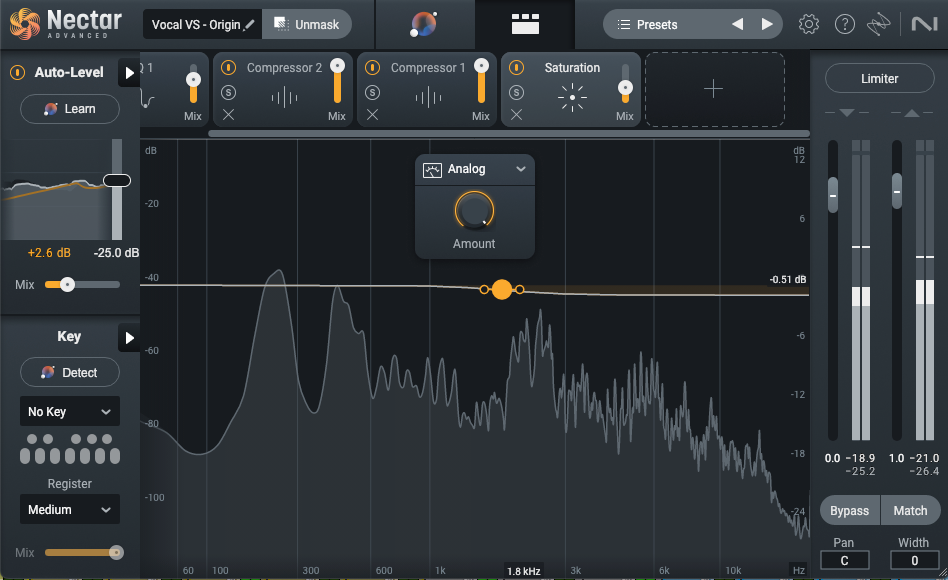The height and width of the screenshot is (580, 948).
Task: Click the resize grip corner
Action: click(942, 573)
